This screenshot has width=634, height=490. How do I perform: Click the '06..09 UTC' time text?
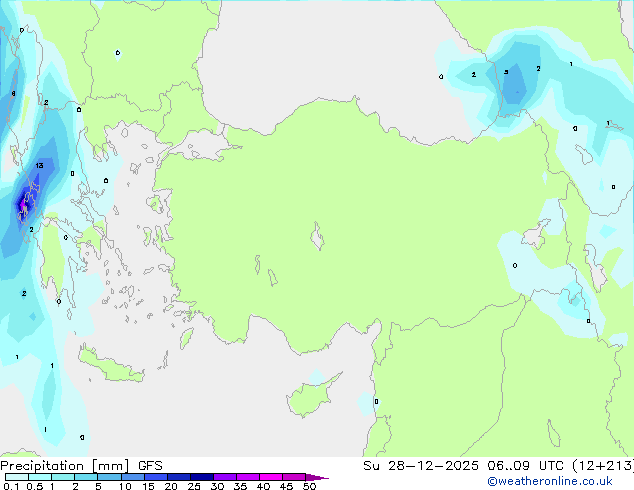click(x=525, y=466)
